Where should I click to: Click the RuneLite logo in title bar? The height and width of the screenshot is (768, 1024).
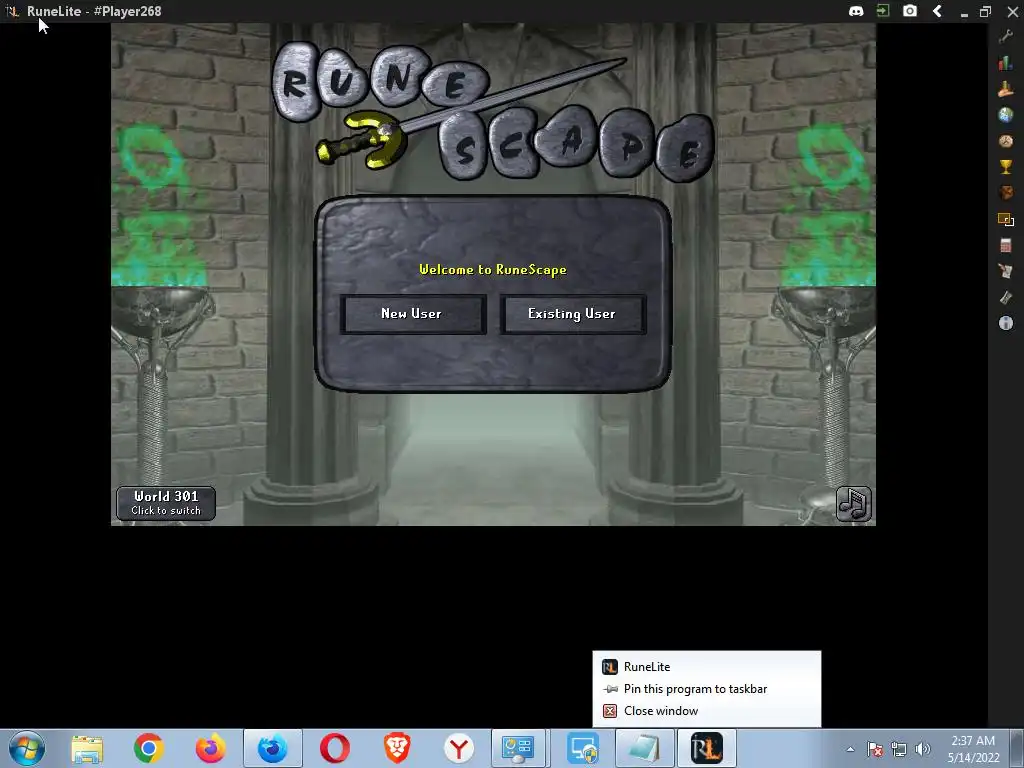click(x=12, y=11)
